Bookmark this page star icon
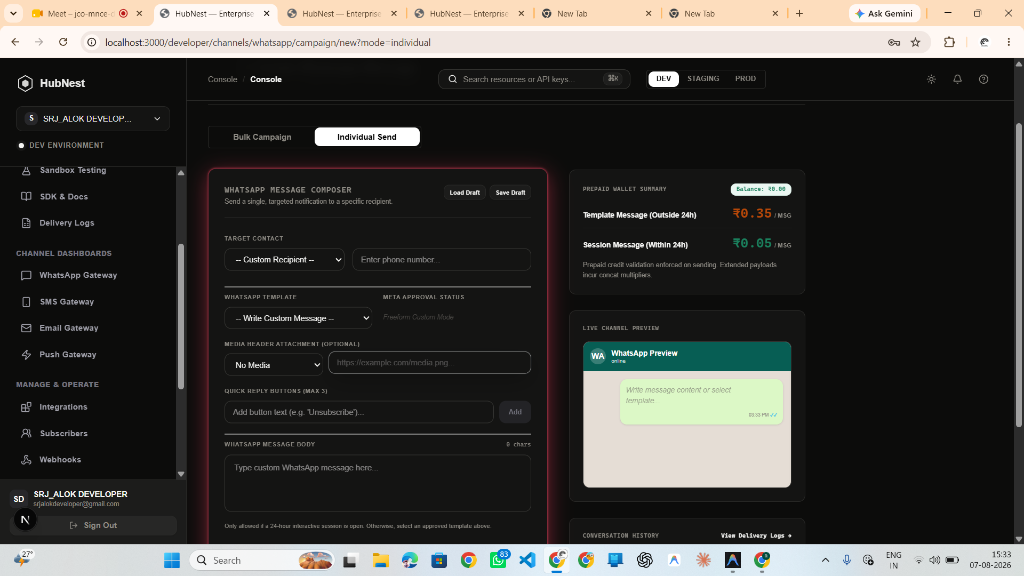Image resolution: width=1024 pixels, height=576 pixels. pyautogui.click(x=916, y=42)
